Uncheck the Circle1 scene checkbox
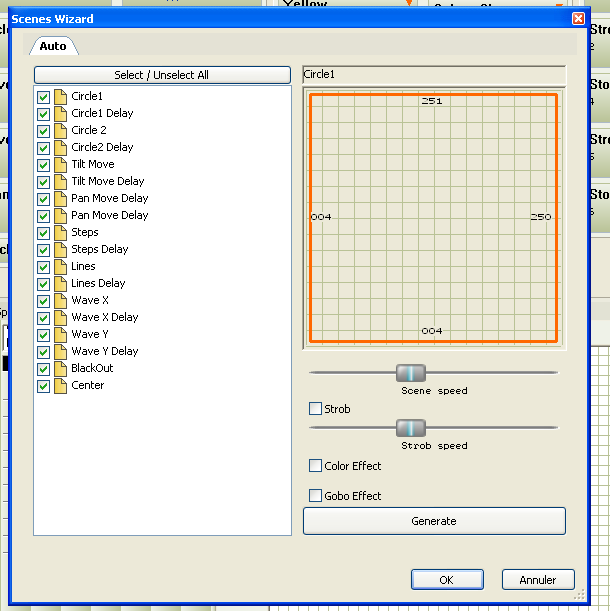Viewport: 610px width, 611px height. pos(44,97)
